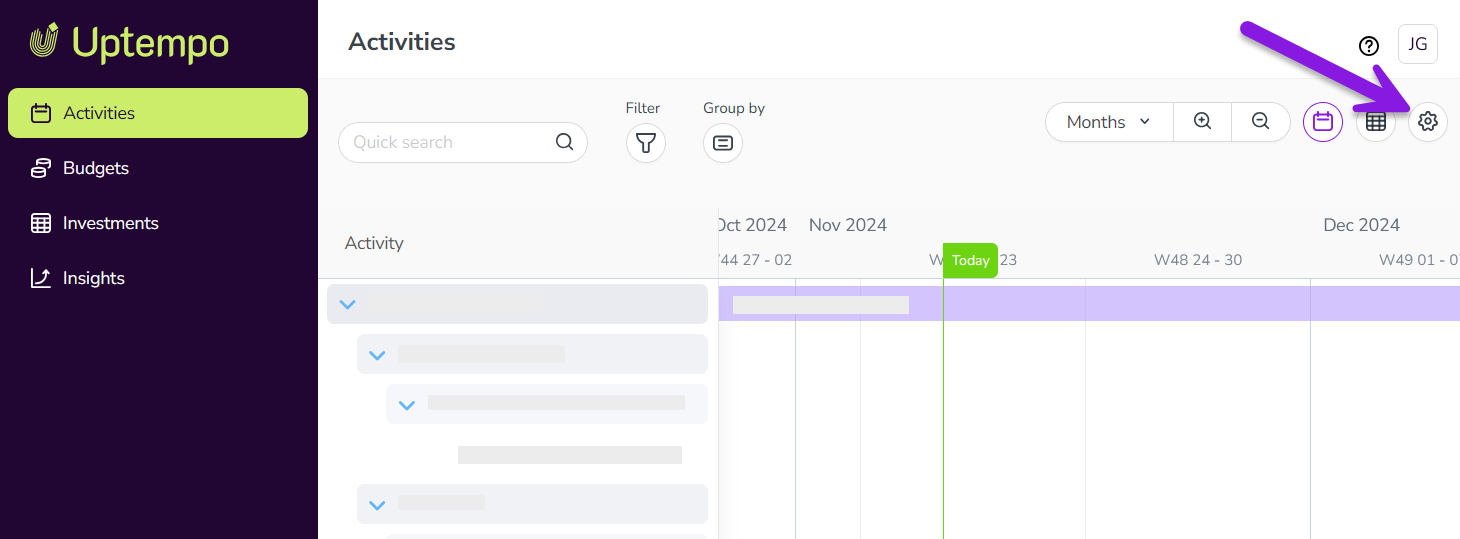Click the Investments table icon
Screen dimensions: 1460x539
click(41, 223)
